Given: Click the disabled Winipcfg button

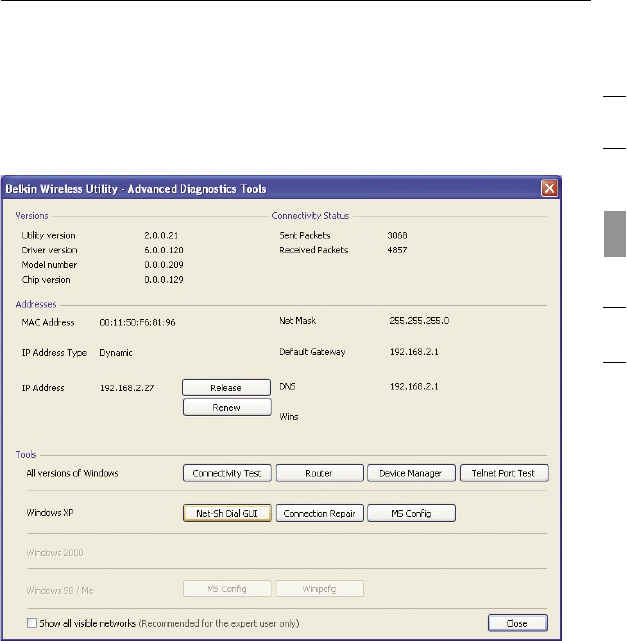Looking at the screenshot, I should click(x=319, y=589).
